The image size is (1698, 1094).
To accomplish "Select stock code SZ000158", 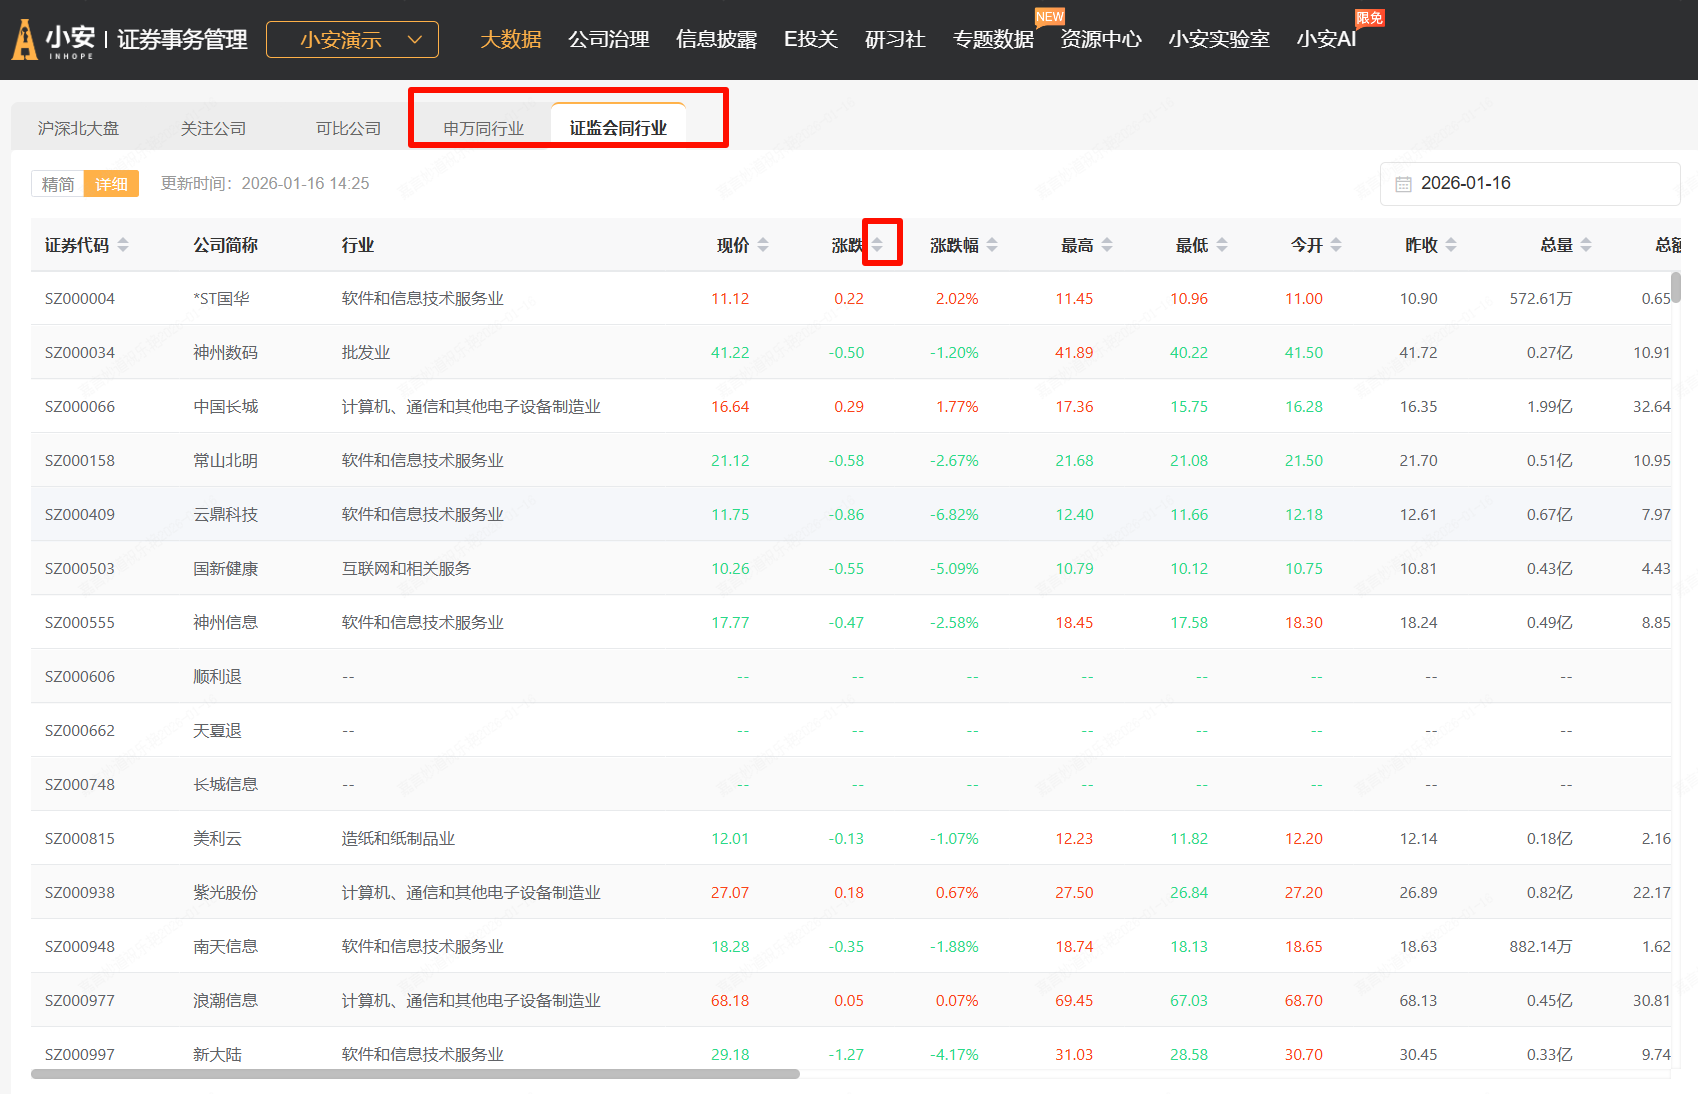I will (x=80, y=460).
